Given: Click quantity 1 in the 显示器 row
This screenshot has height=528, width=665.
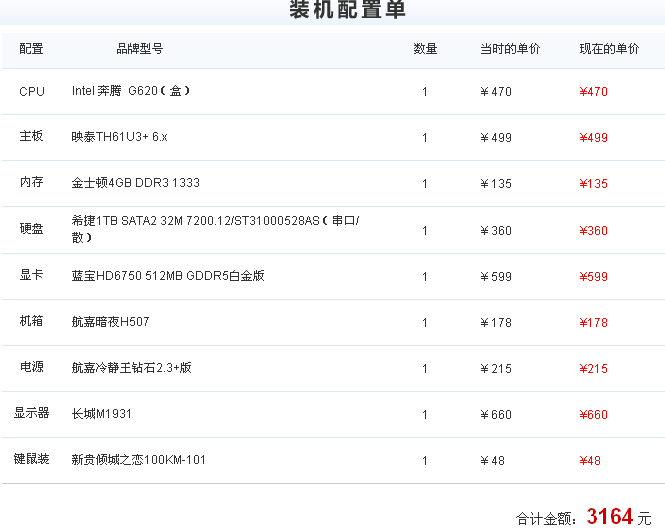Looking at the screenshot, I should tap(425, 415).
